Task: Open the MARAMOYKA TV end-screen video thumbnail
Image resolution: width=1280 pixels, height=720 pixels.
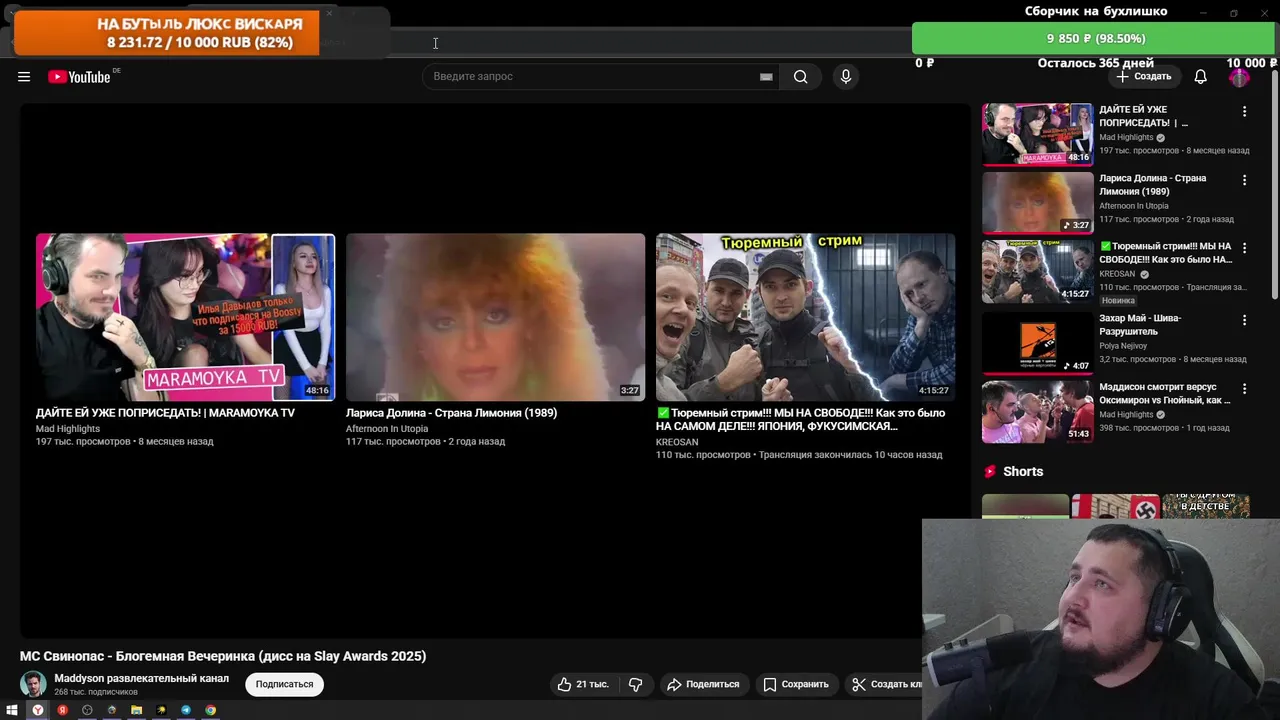Action: [185, 317]
